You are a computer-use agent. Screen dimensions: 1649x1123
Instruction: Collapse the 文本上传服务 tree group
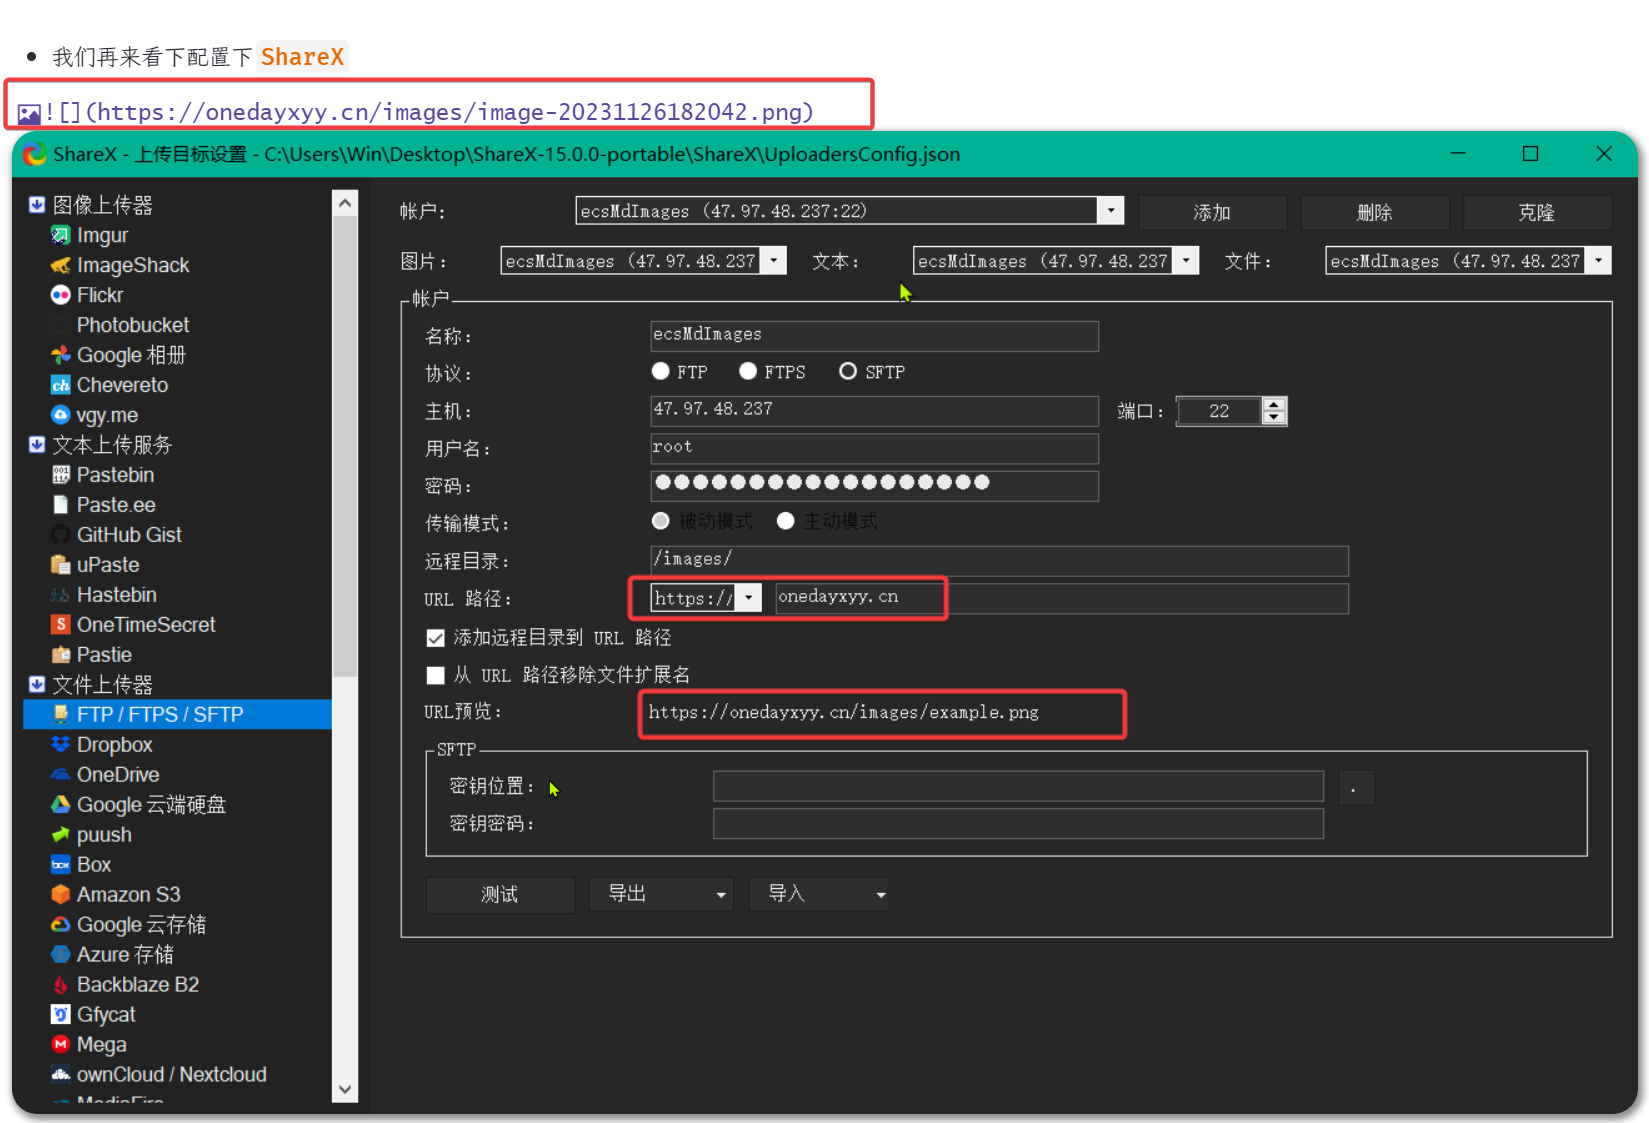(37, 445)
